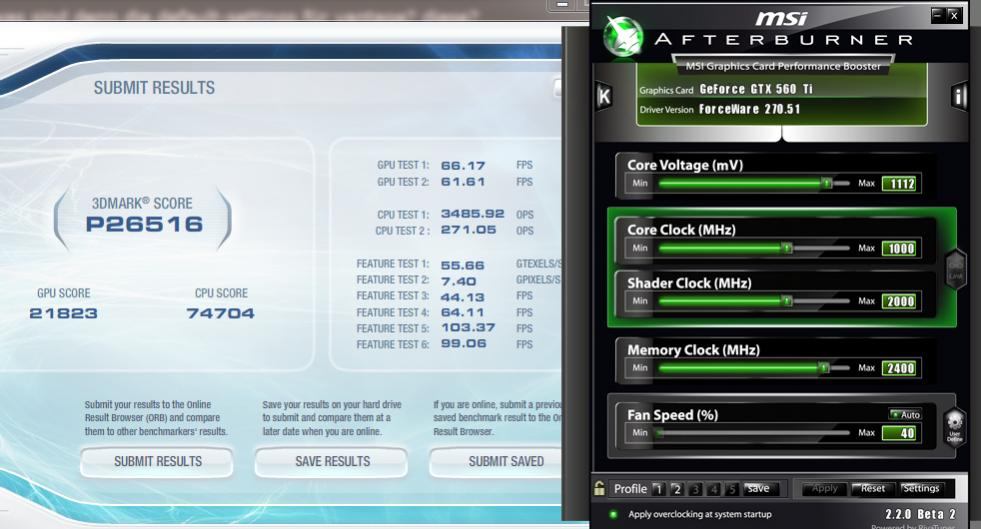
Task: Click the Core Voltage value field 1112
Action: point(900,184)
